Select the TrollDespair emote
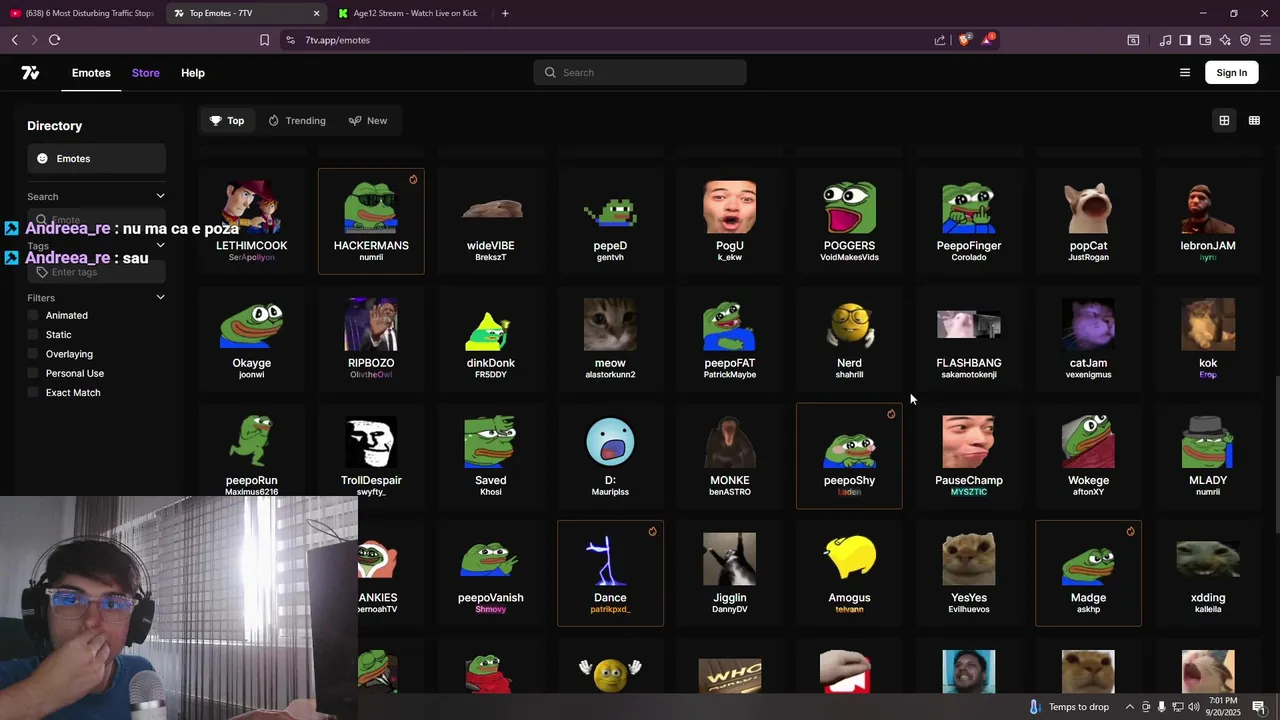This screenshot has width=1280, height=720. pos(371,456)
